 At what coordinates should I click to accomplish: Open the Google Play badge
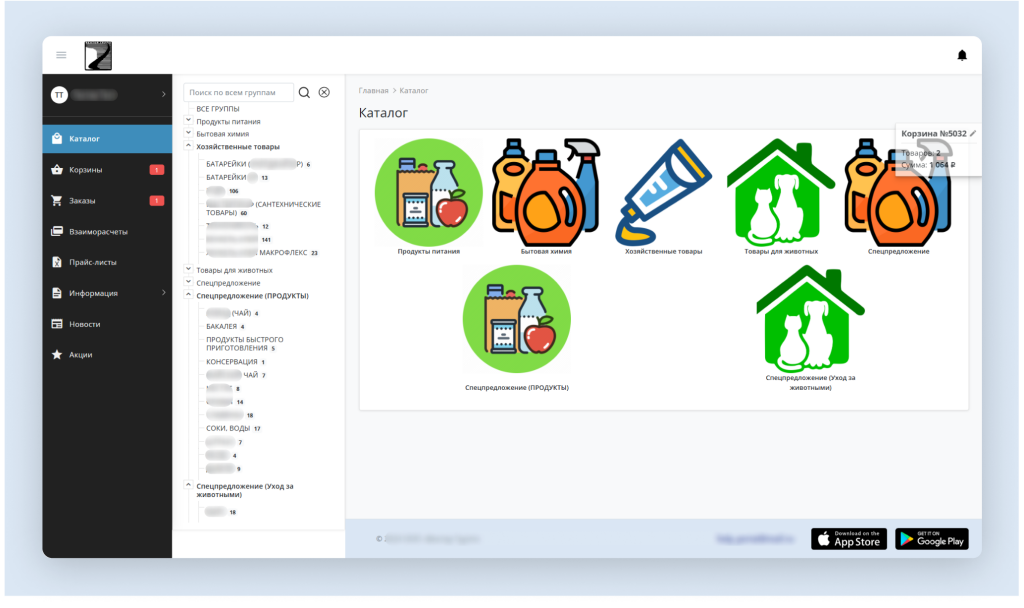click(931, 539)
